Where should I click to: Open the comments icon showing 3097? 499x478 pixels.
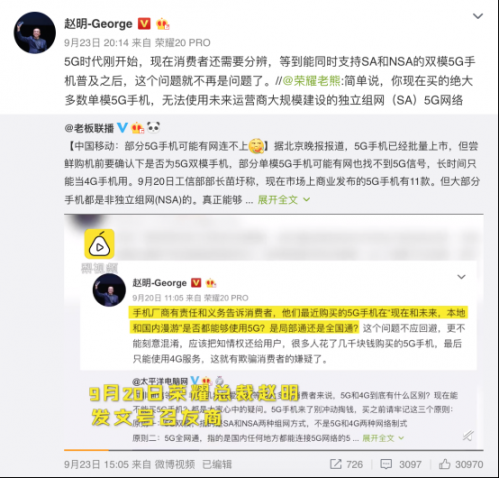click(x=401, y=464)
